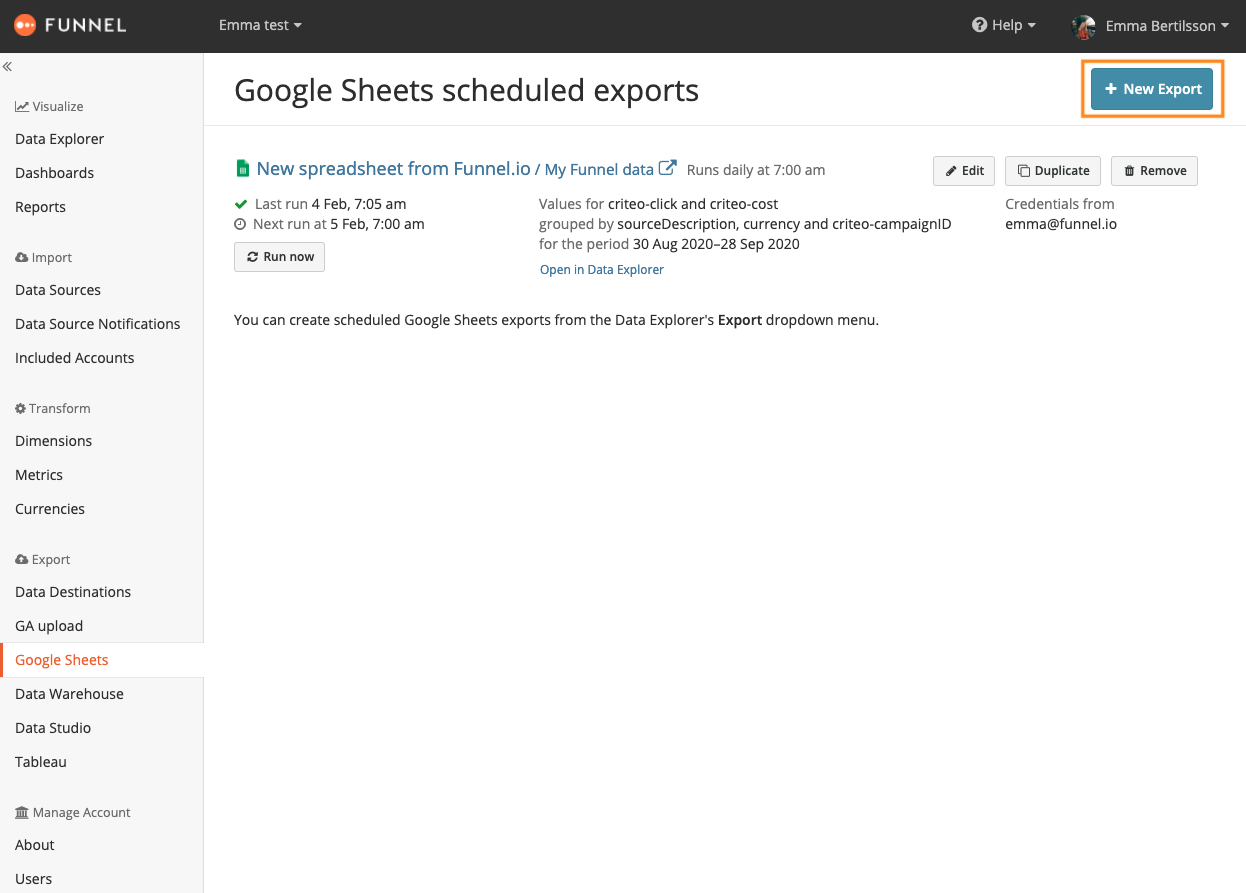Click the Next run at 5 Feb text

point(329,224)
